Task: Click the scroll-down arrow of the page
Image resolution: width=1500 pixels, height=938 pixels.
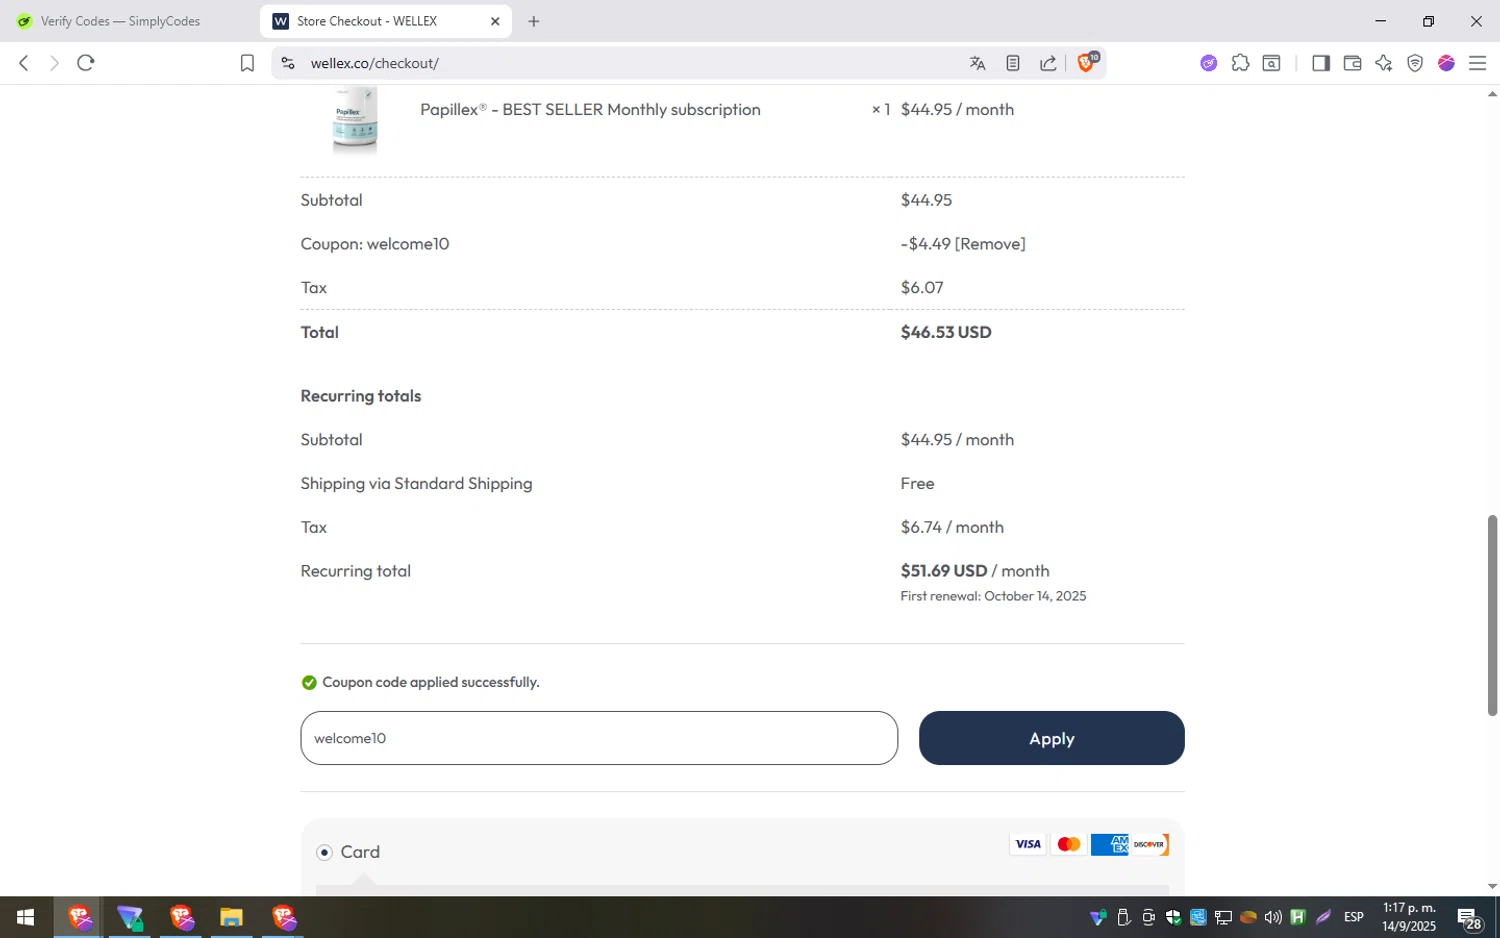Action: click(1492, 886)
